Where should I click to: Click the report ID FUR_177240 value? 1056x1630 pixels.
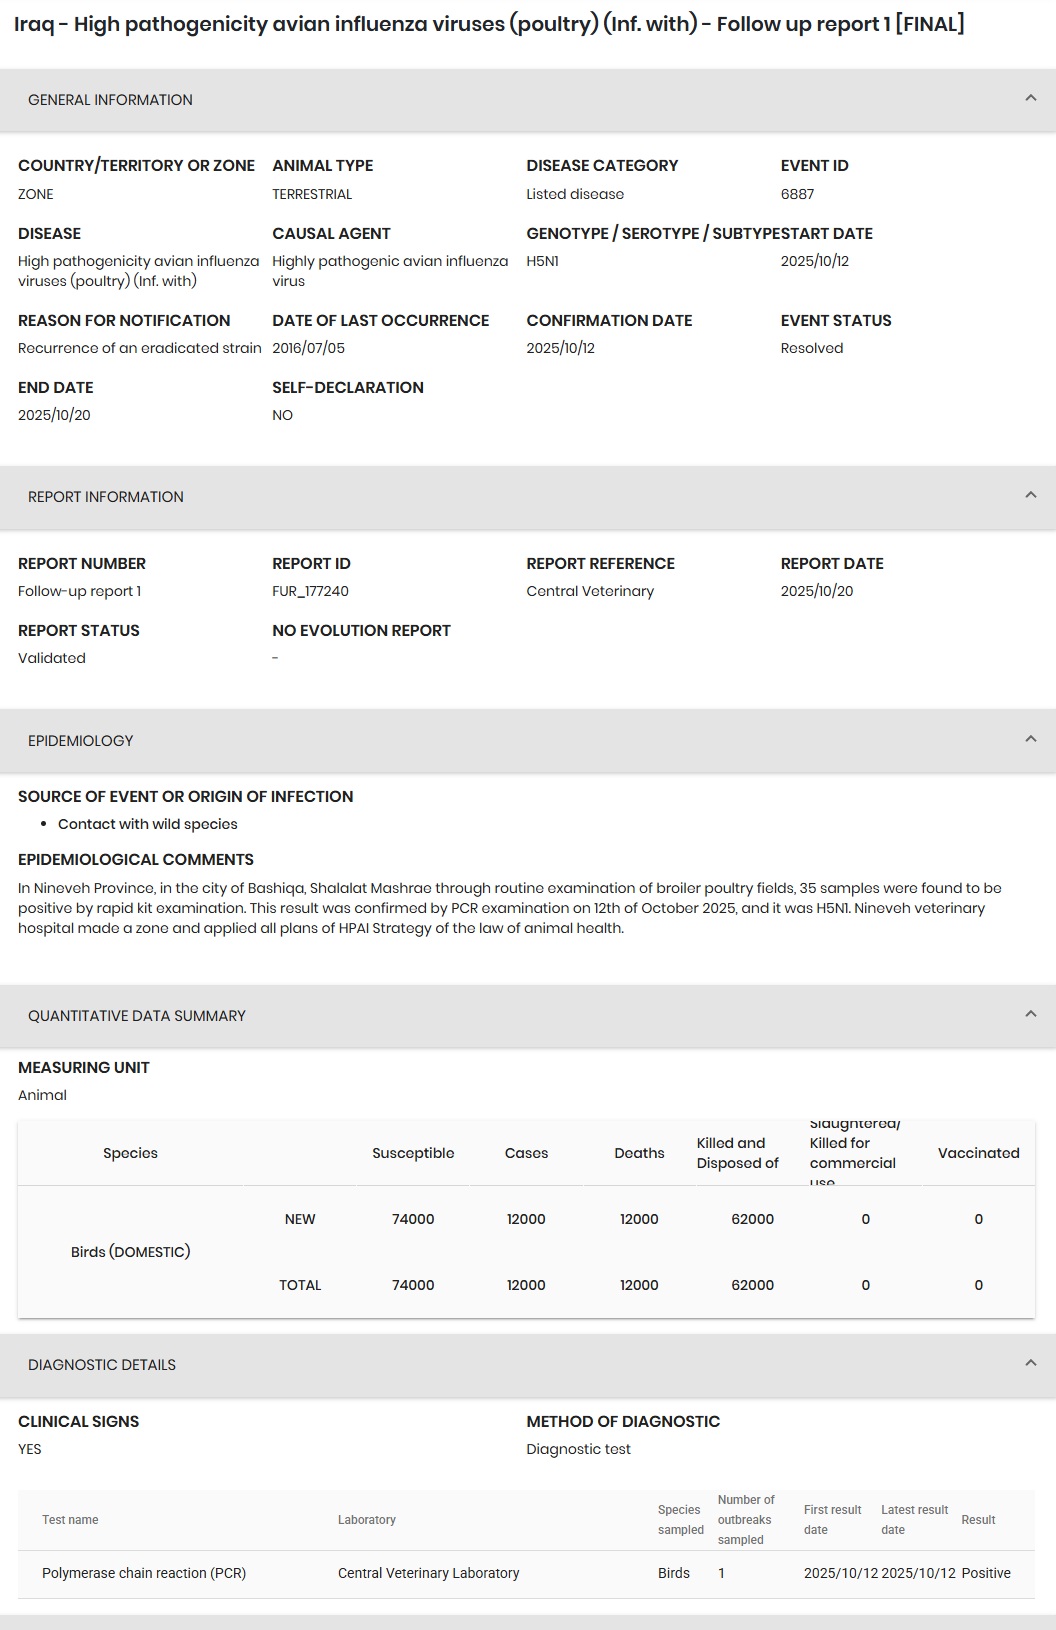(310, 591)
